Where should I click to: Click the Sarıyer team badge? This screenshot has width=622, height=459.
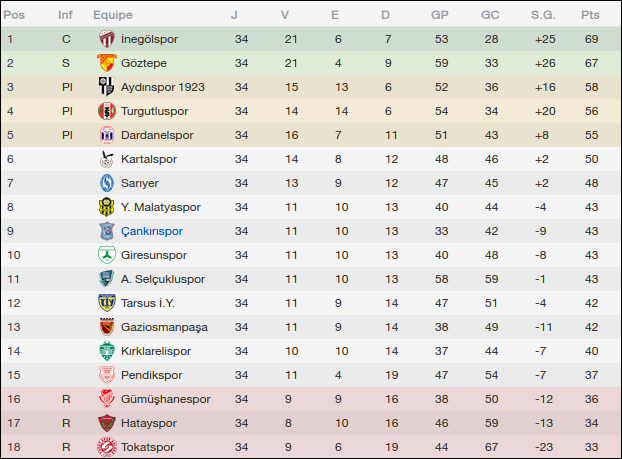click(x=106, y=183)
